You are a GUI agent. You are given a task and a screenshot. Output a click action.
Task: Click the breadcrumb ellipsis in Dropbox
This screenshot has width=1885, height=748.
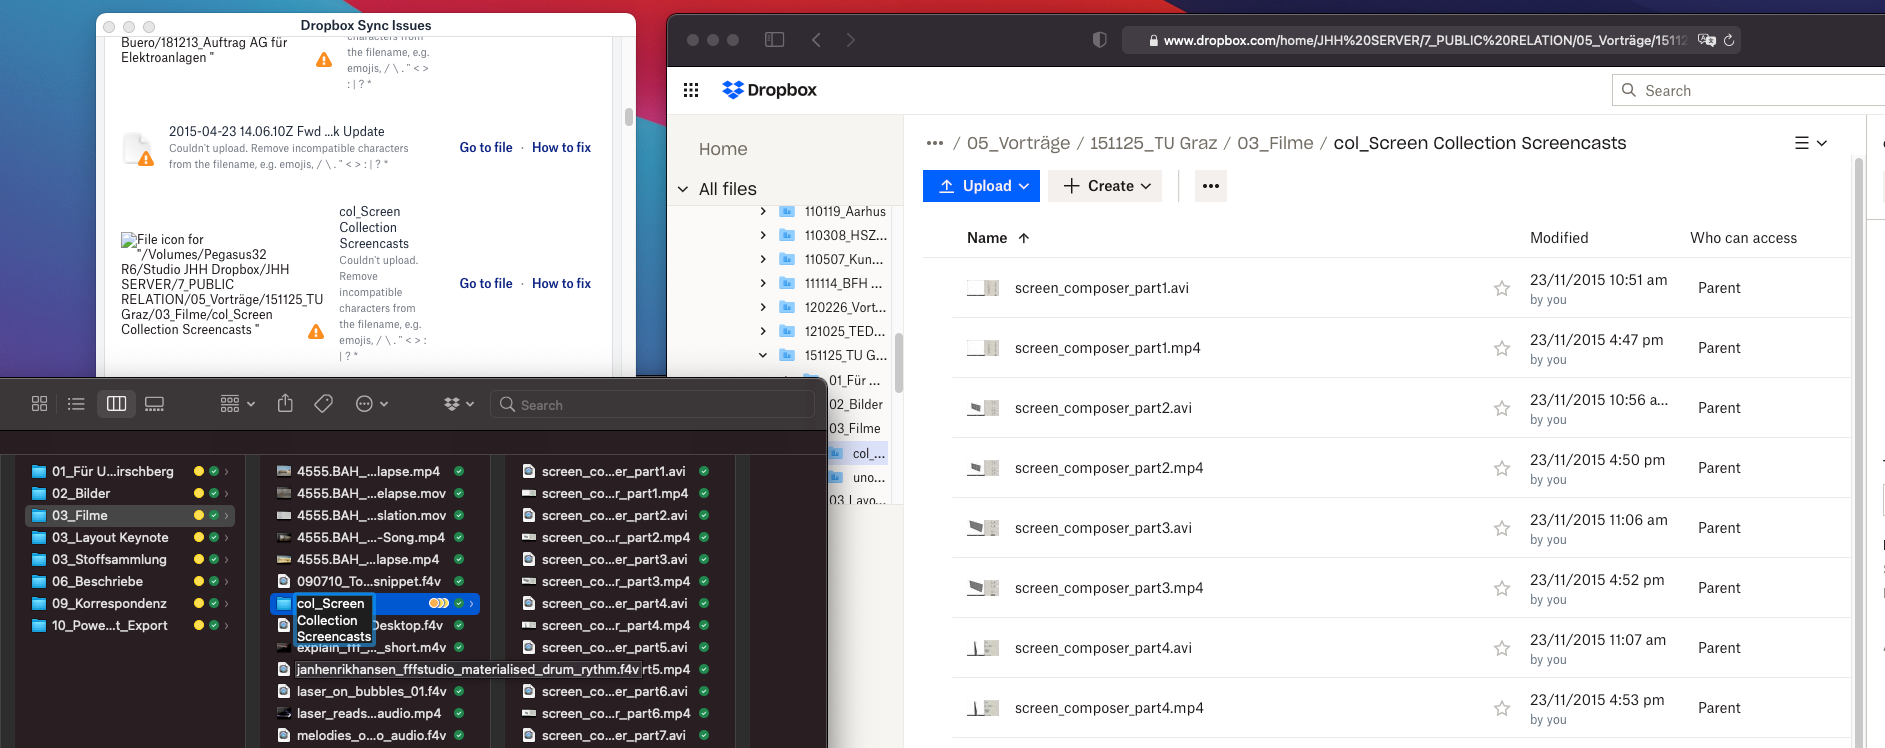(x=935, y=143)
